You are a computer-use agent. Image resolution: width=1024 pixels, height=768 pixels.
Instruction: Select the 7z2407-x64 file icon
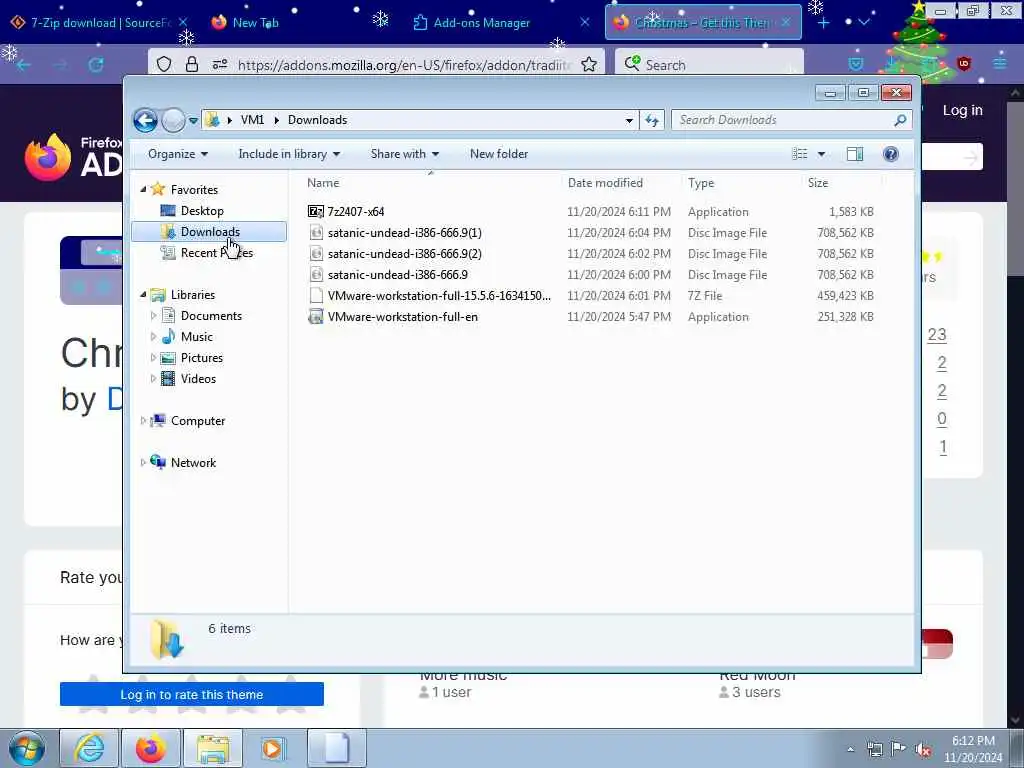coord(316,212)
